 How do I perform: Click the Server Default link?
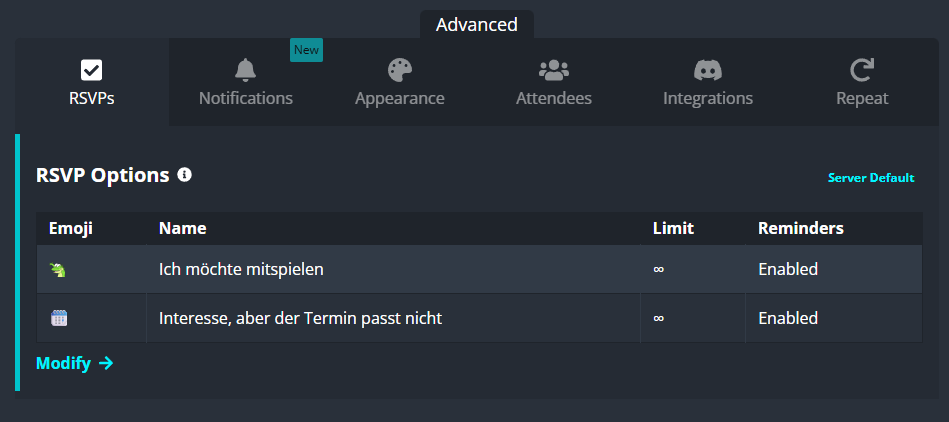871,178
